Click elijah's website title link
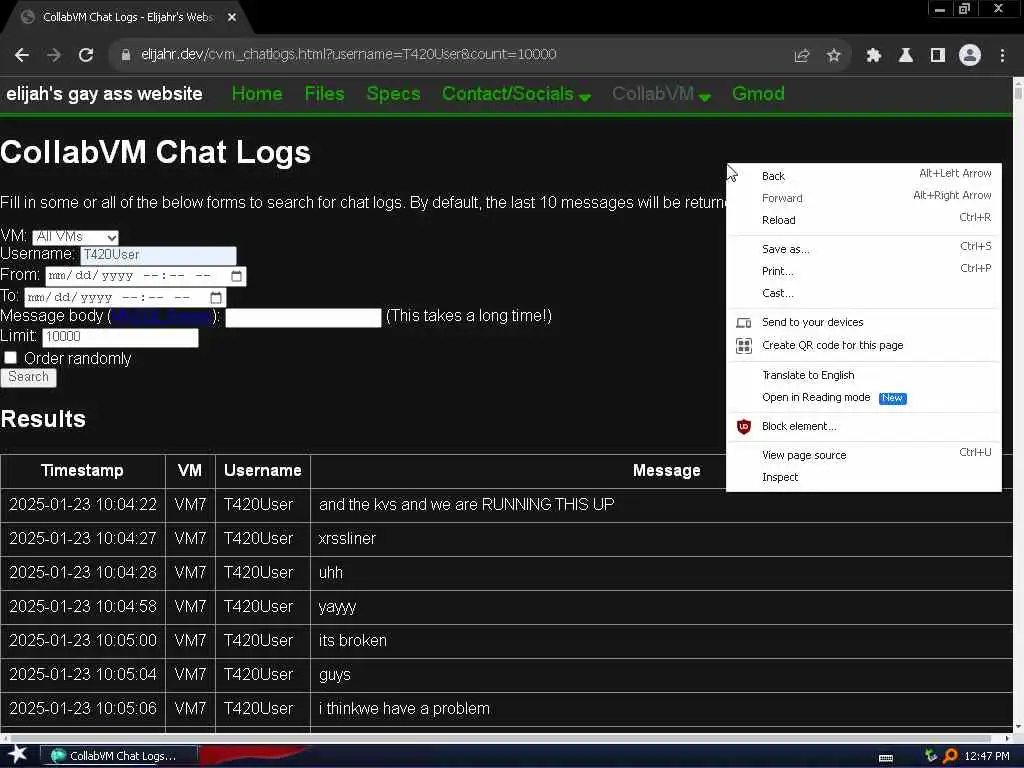This screenshot has height=768, width=1024. tap(104, 94)
